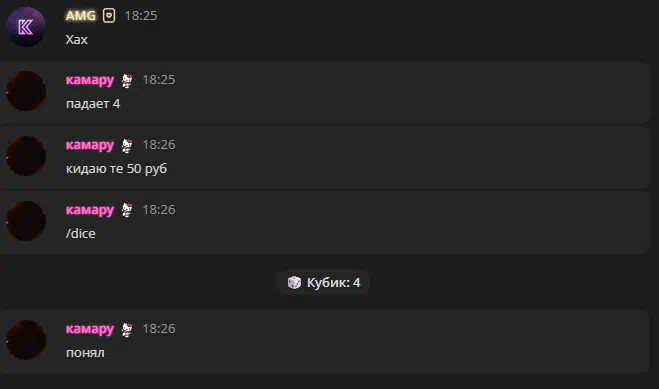This screenshot has width=659, height=389.
Task: Click Hello Kitty icon above 'понял'
Action: tap(127, 329)
